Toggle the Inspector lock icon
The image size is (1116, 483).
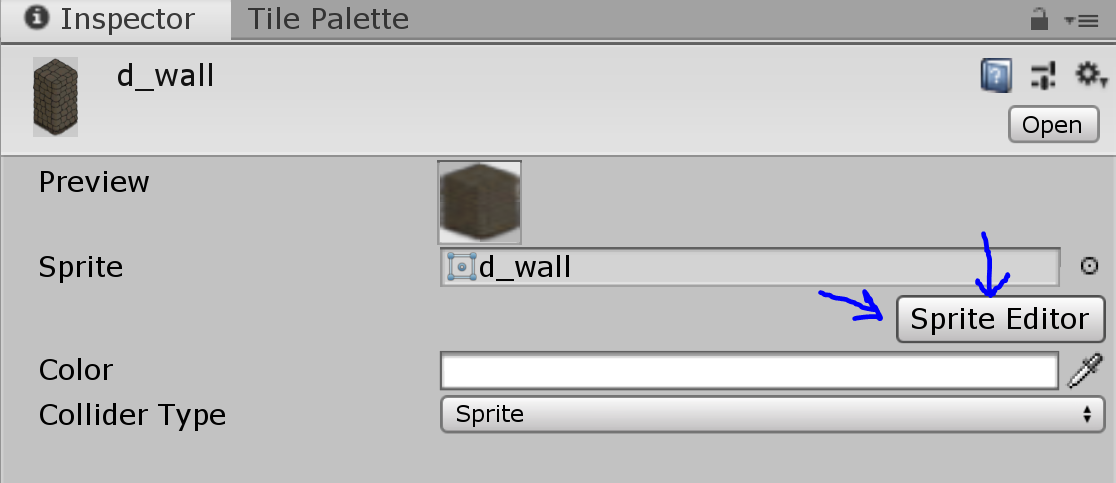click(x=1039, y=19)
